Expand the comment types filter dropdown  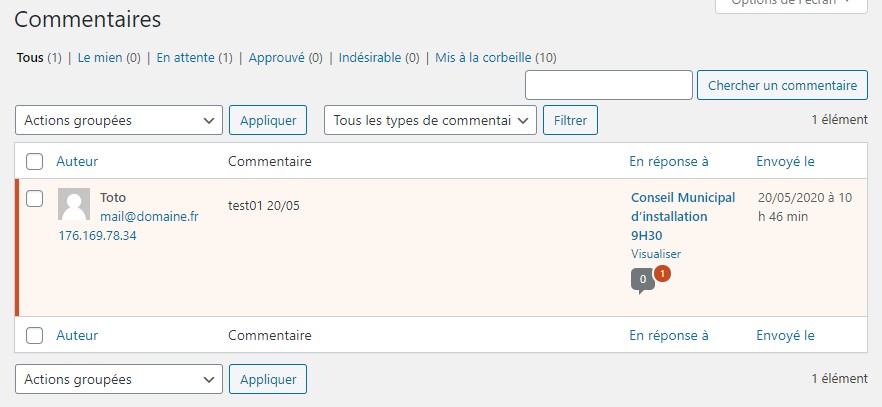point(430,121)
